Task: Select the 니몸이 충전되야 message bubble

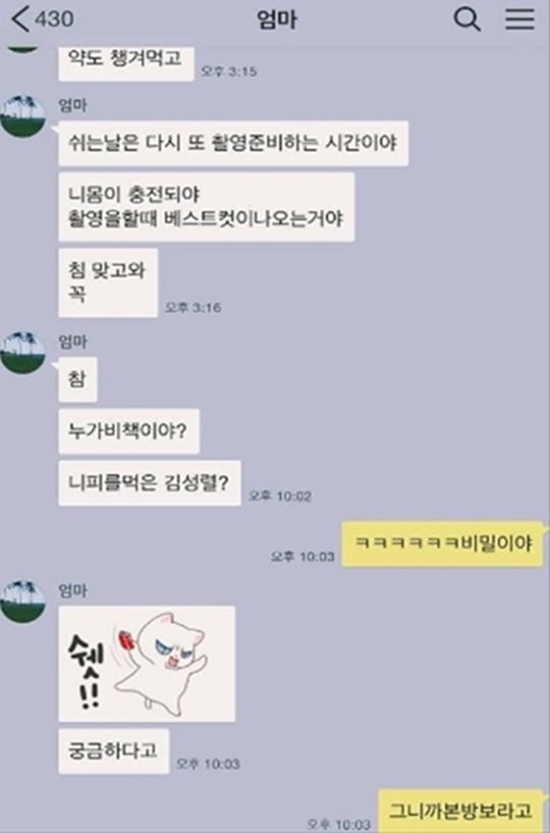Action: click(206, 207)
